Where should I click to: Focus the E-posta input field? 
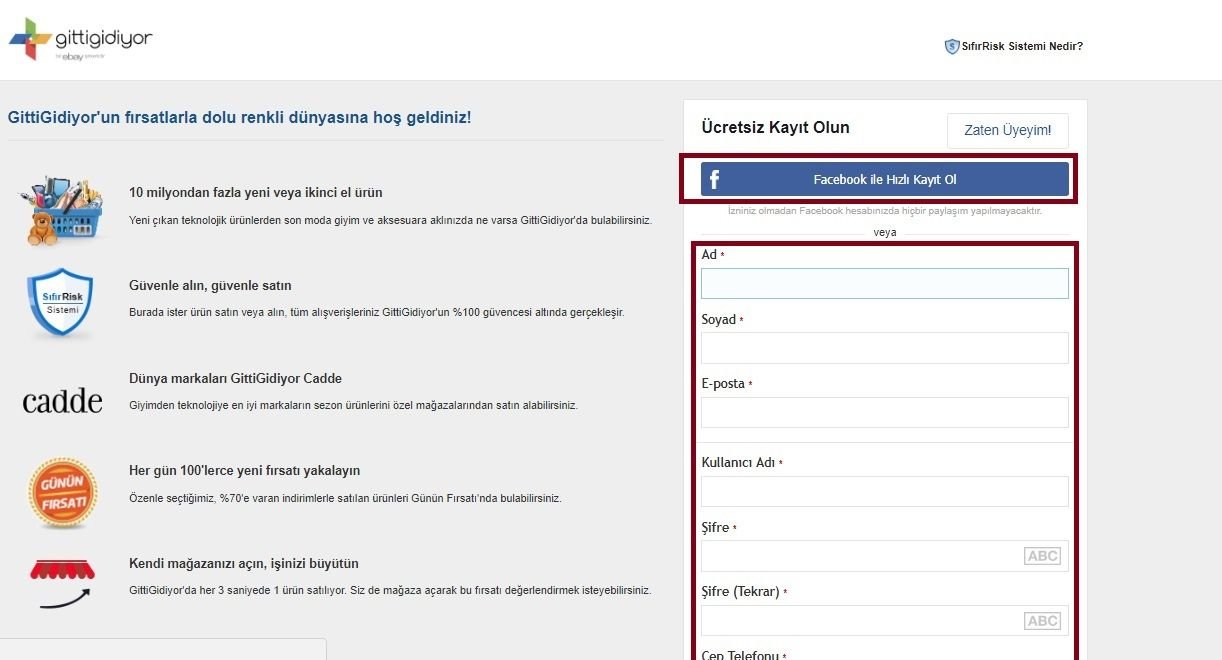[885, 412]
